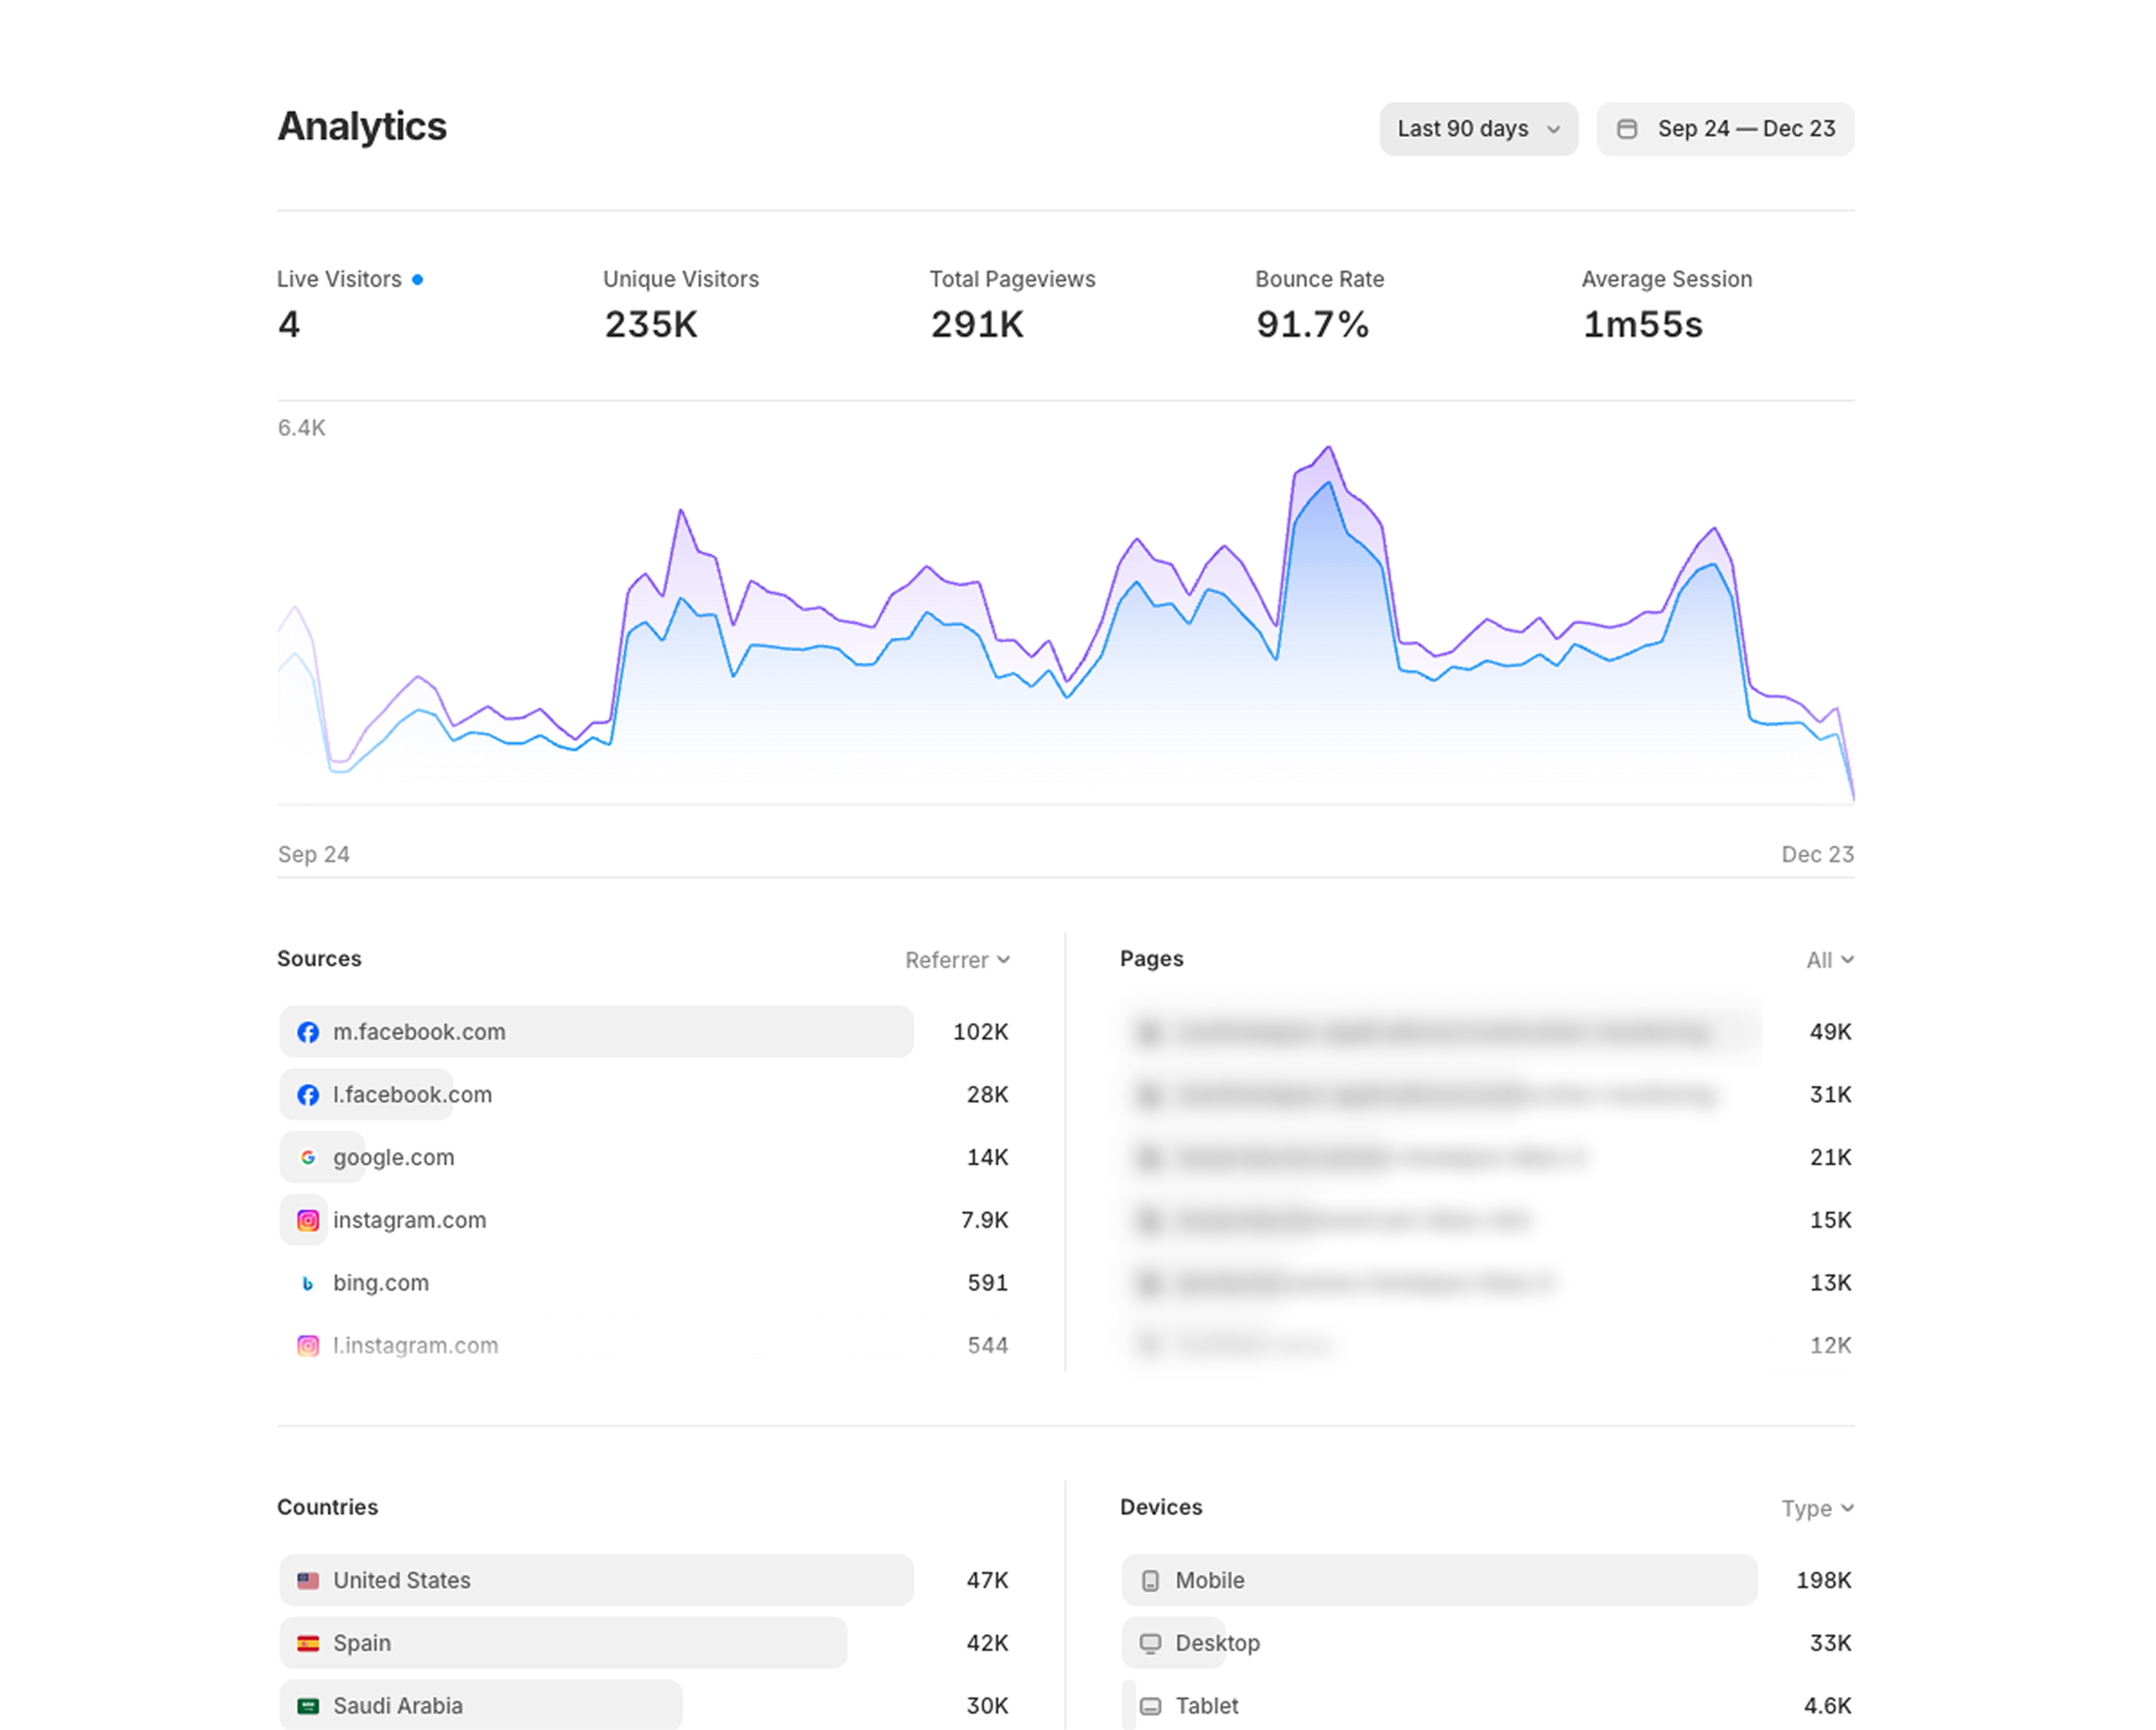Click the Mobile device icon

click(x=1150, y=1580)
